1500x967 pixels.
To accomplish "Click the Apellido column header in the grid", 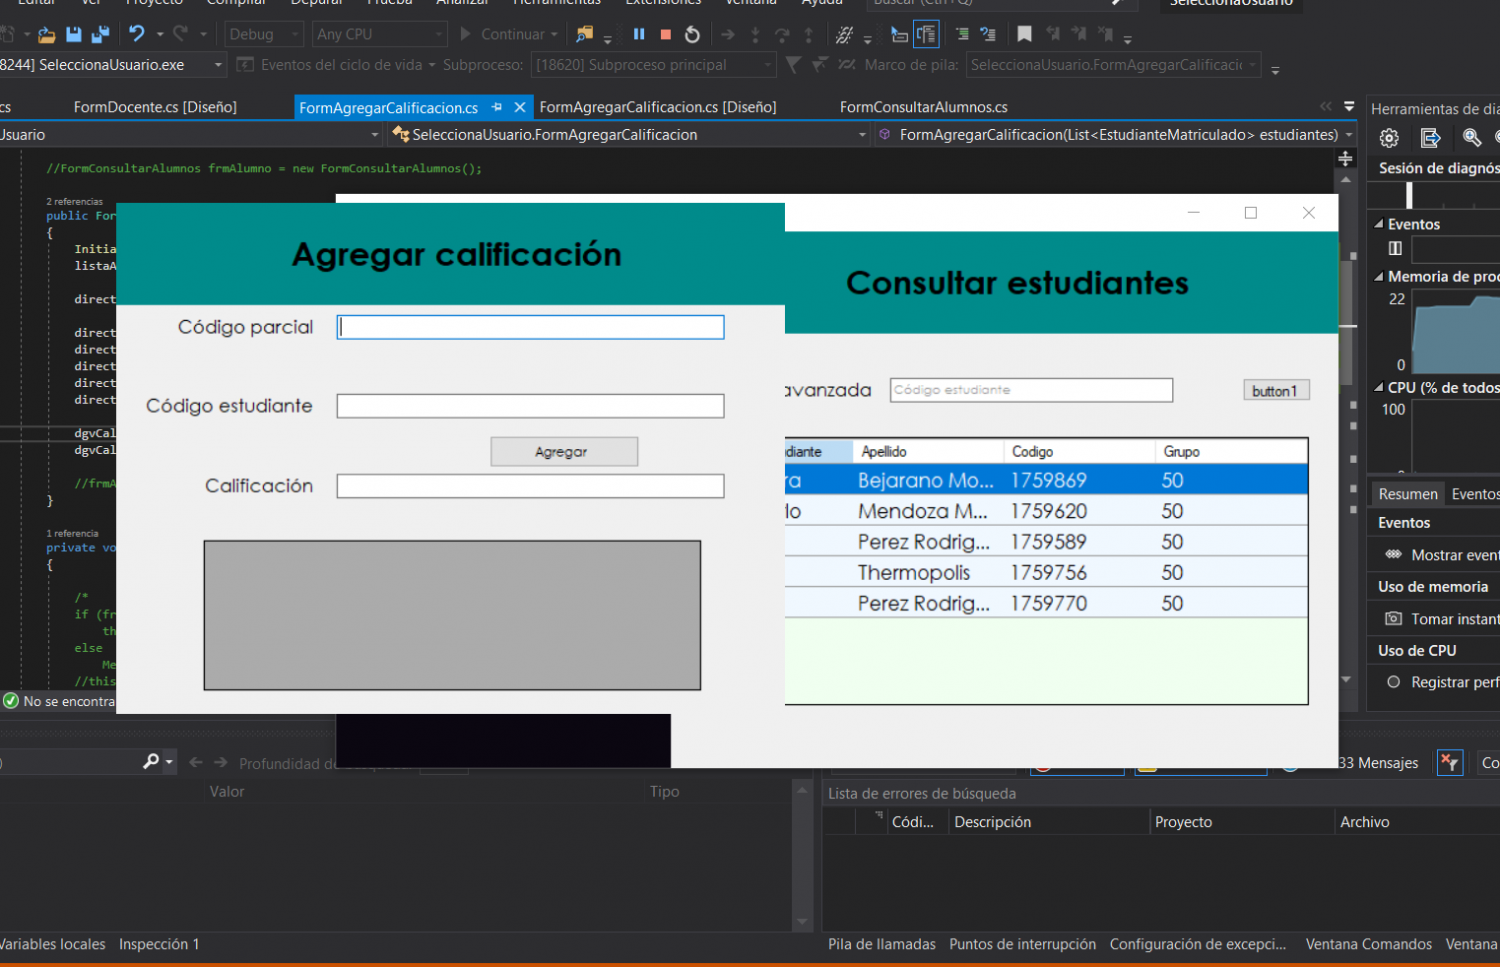I will (927, 452).
